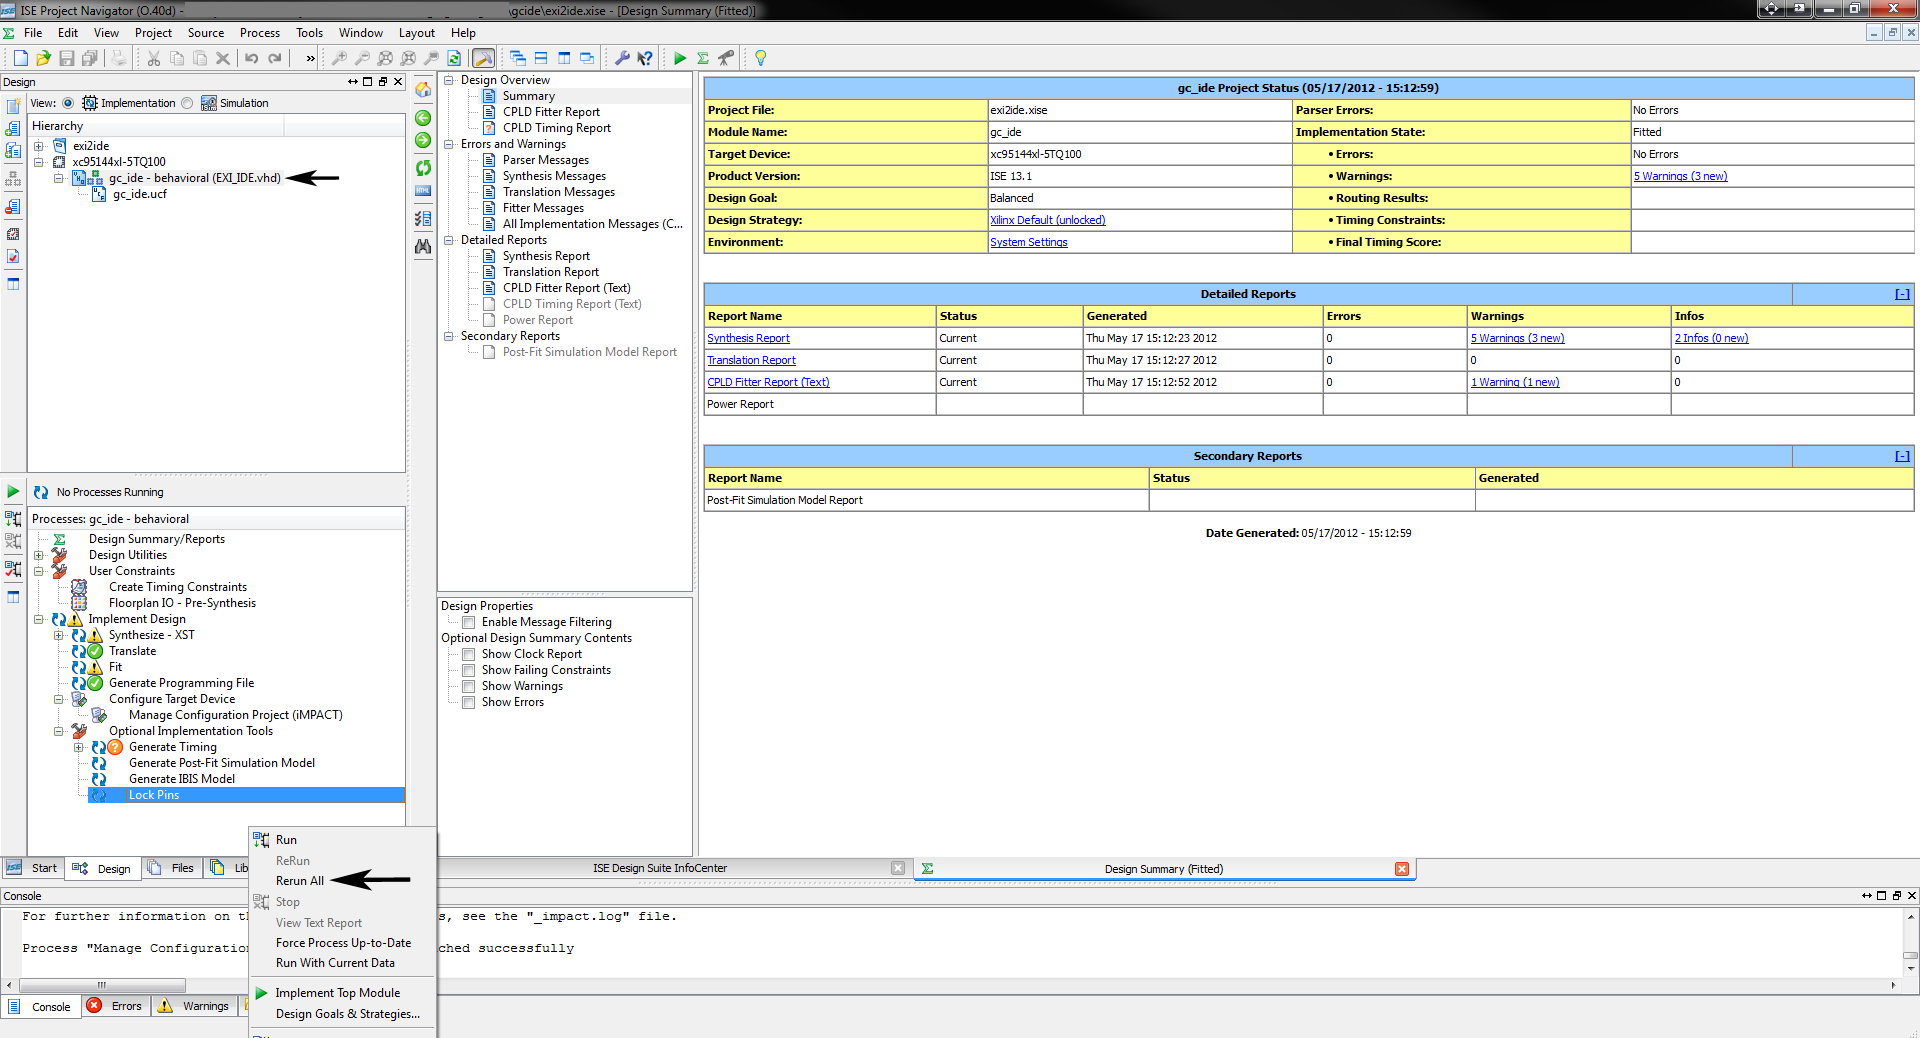Click the green Implement Top Module arrow
This screenshot has height=1038, width=1920.
(x=680, y=58)
